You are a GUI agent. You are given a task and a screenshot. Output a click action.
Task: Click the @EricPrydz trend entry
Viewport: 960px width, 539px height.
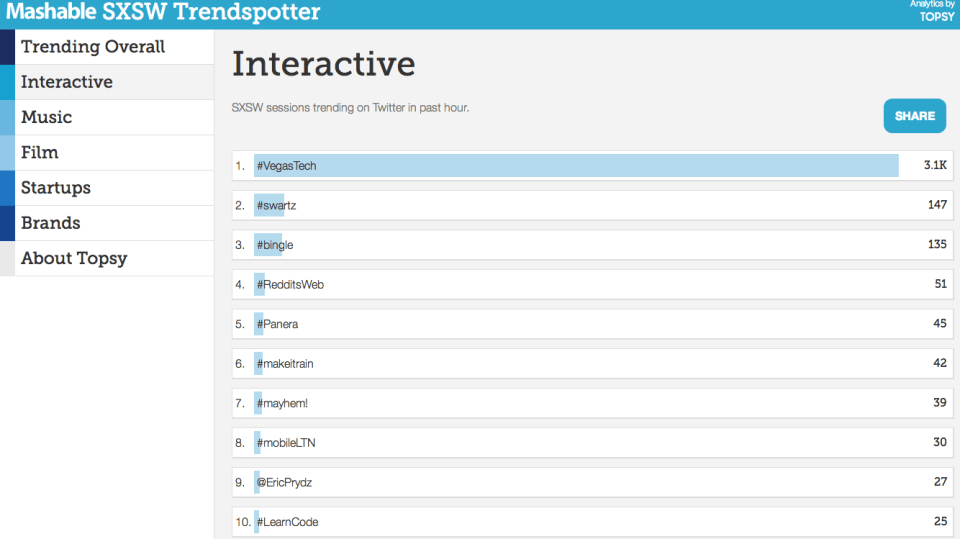tap(287, 483)
